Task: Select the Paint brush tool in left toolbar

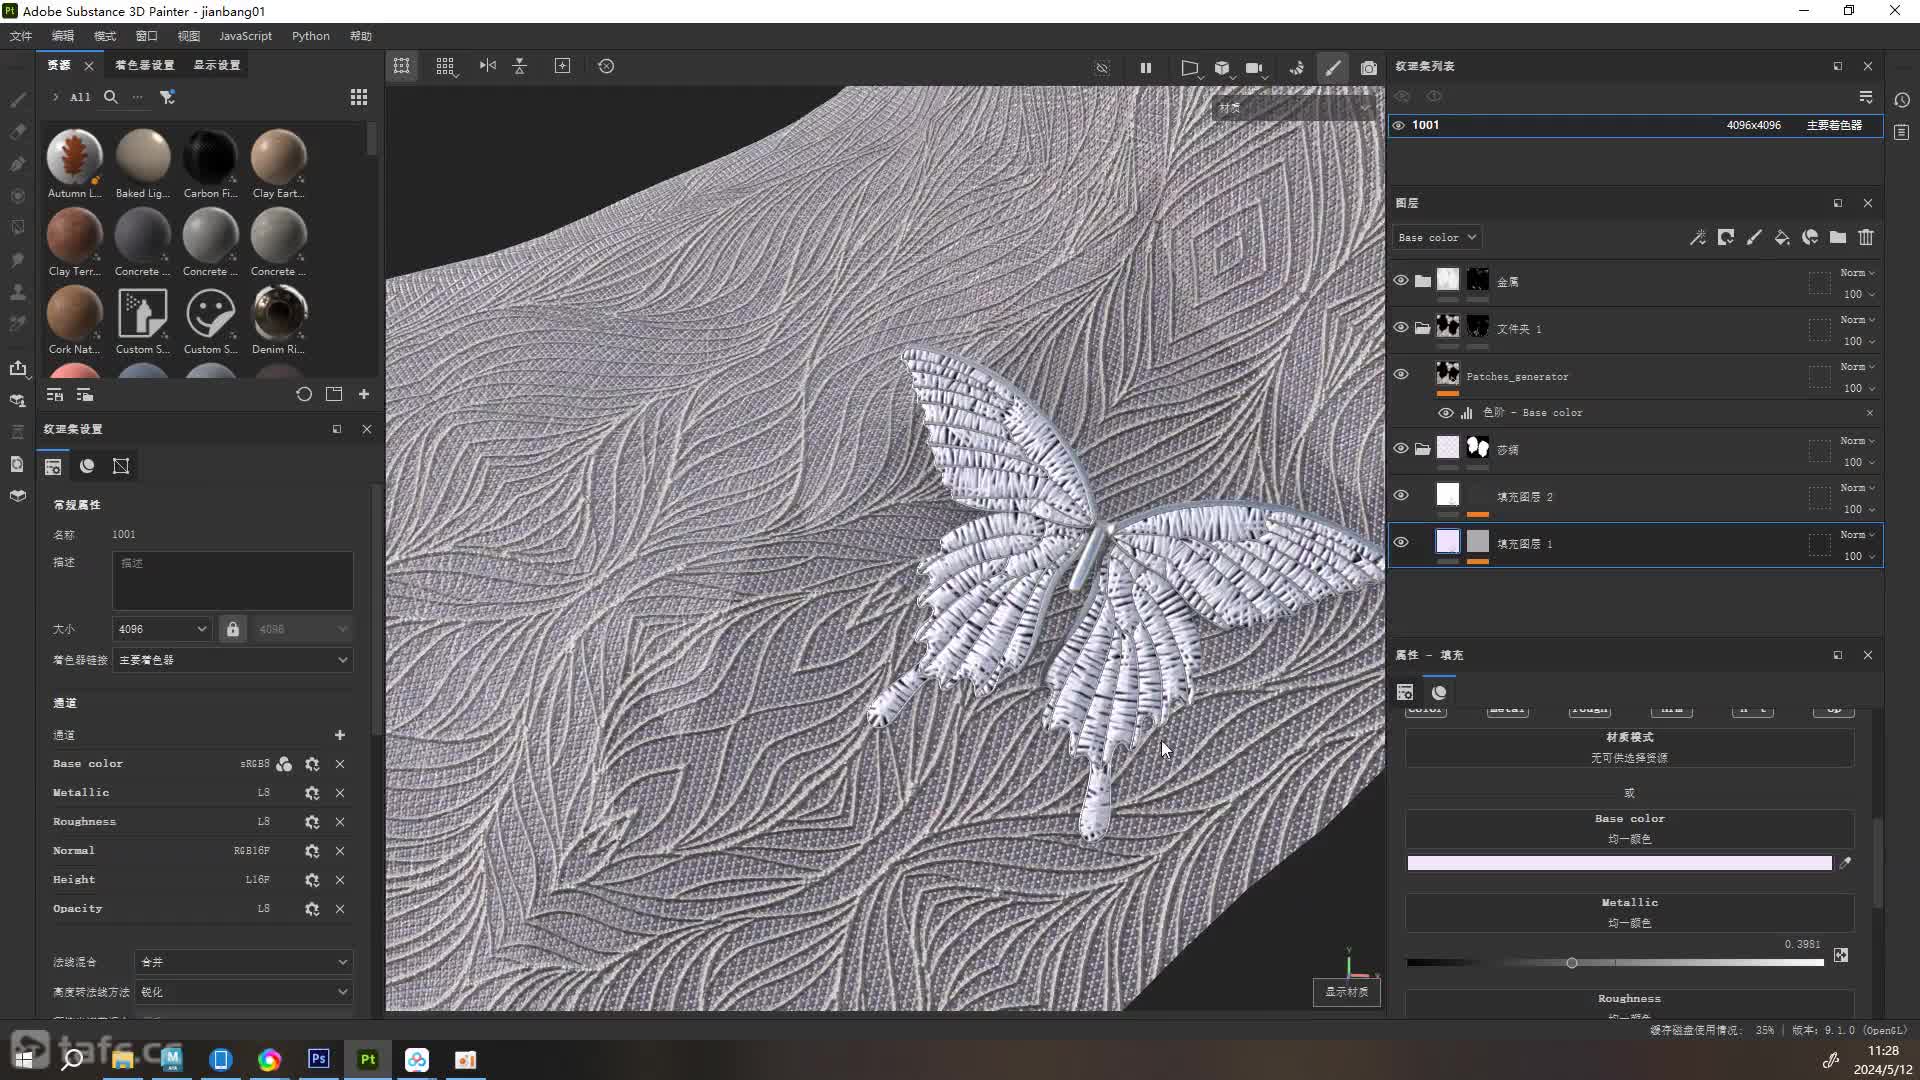Action: [x=18, y=99]
